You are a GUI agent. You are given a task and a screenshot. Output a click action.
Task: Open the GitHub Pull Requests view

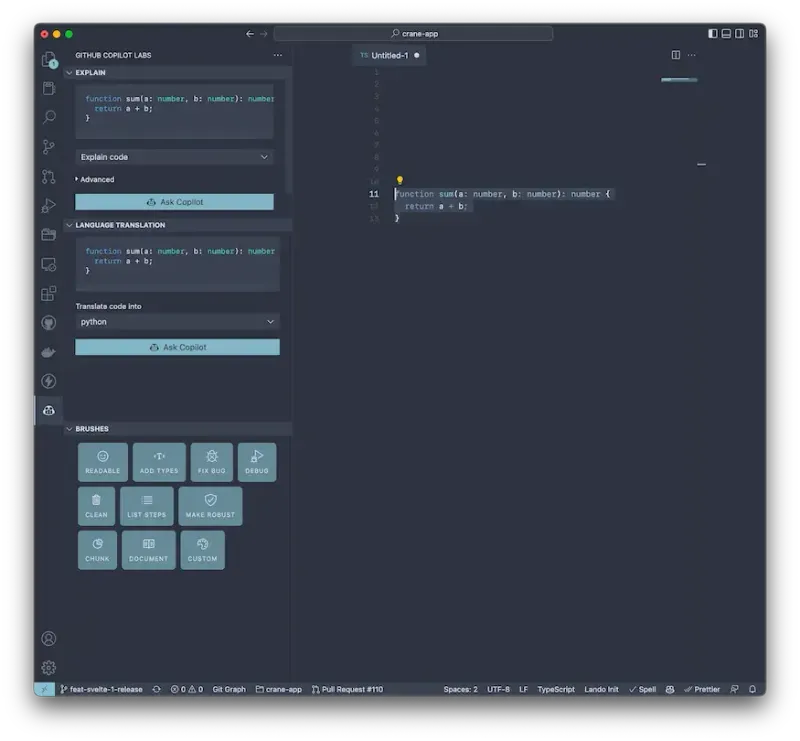pyautogui.click(x=49, y=177)
